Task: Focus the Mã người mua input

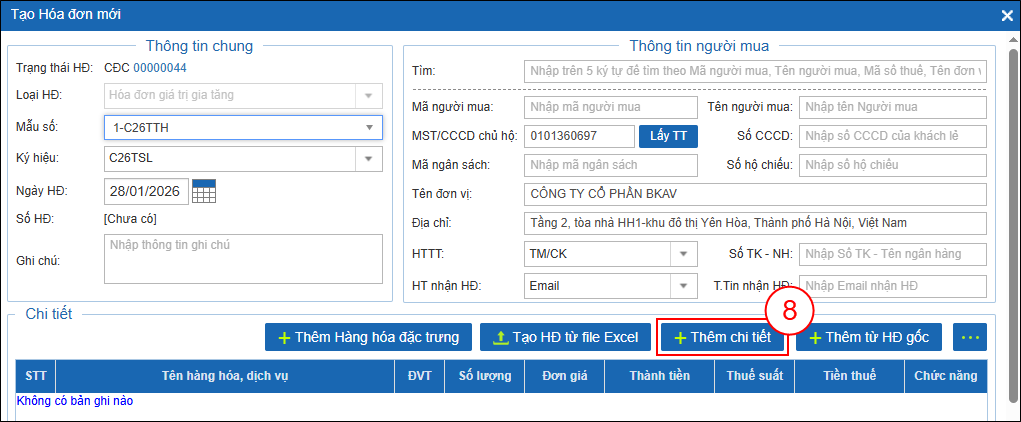Action: point(609,107)
